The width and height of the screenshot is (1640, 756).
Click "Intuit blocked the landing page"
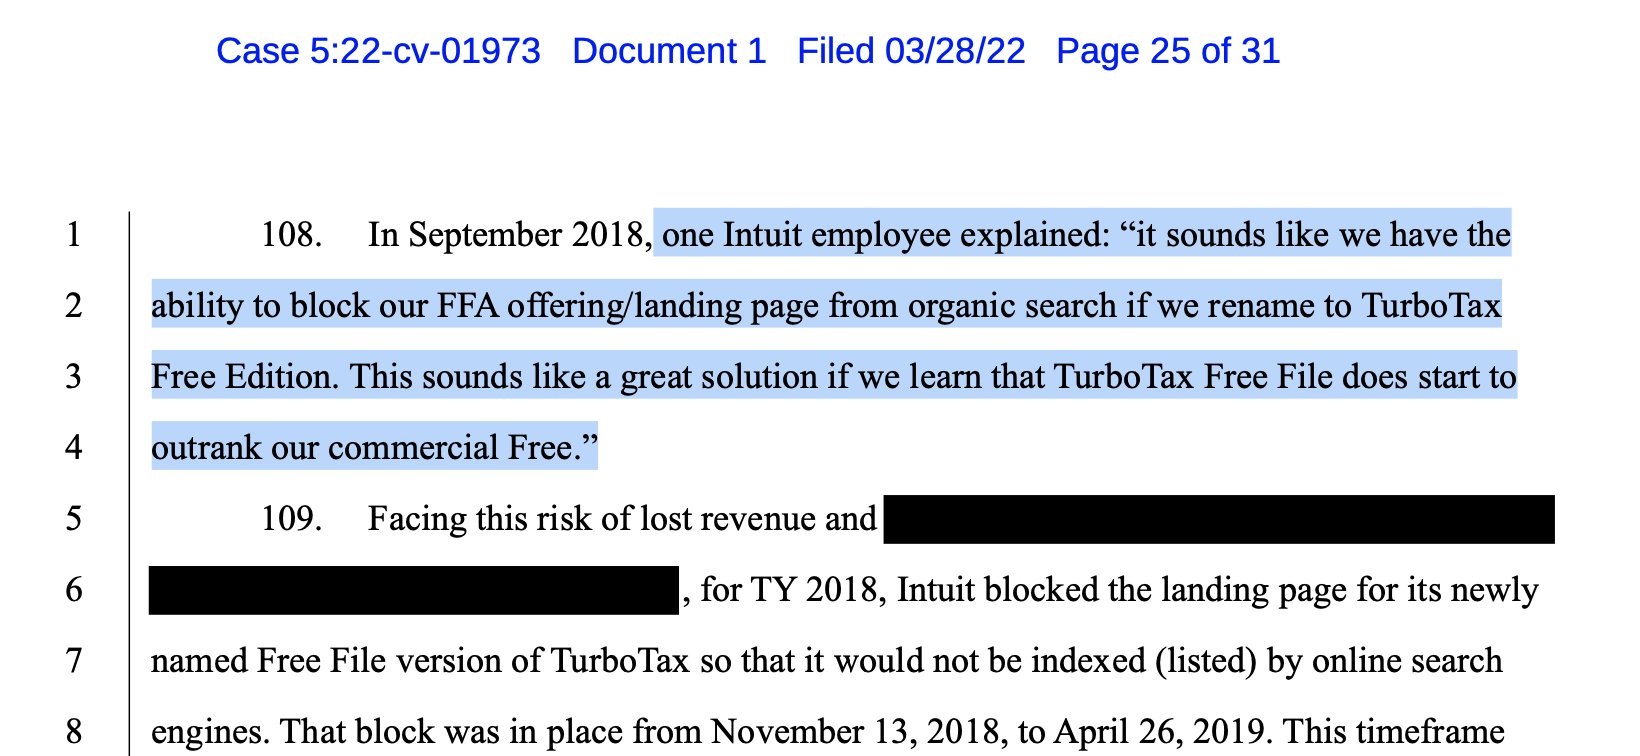coord(1122,590)
